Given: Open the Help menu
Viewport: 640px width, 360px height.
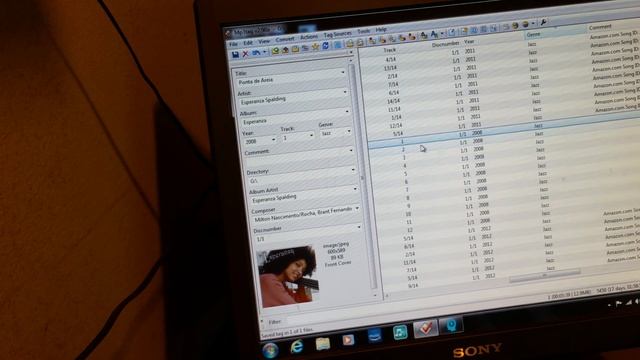Looking at the screenshot, I should coord(381,30).
